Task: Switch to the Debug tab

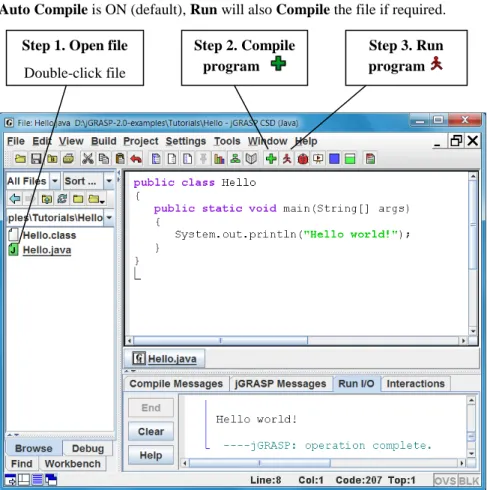Action: pos(88,448)
